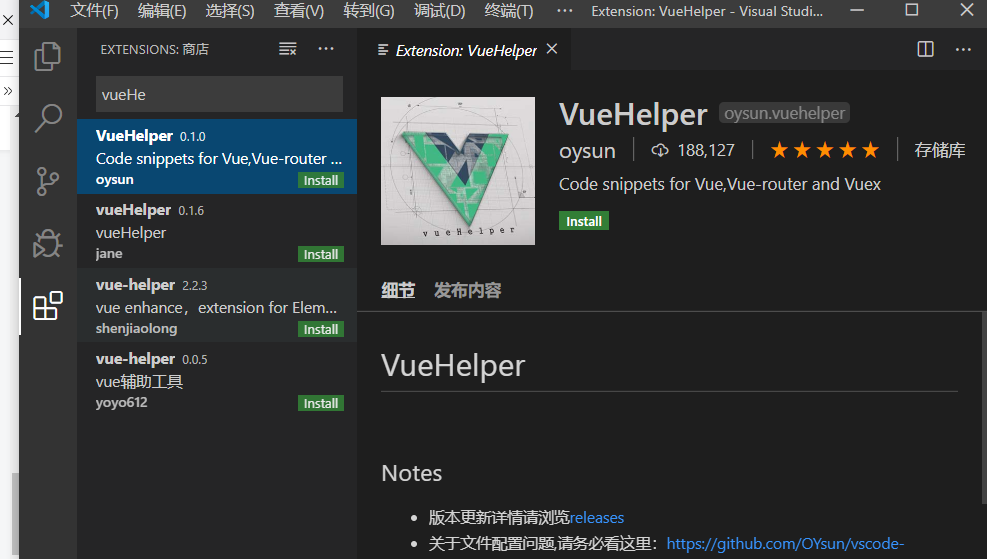
Task: Select vue-helper 2.2.3 extension in list
Action: pyautogui.click(x=217, y=305)
